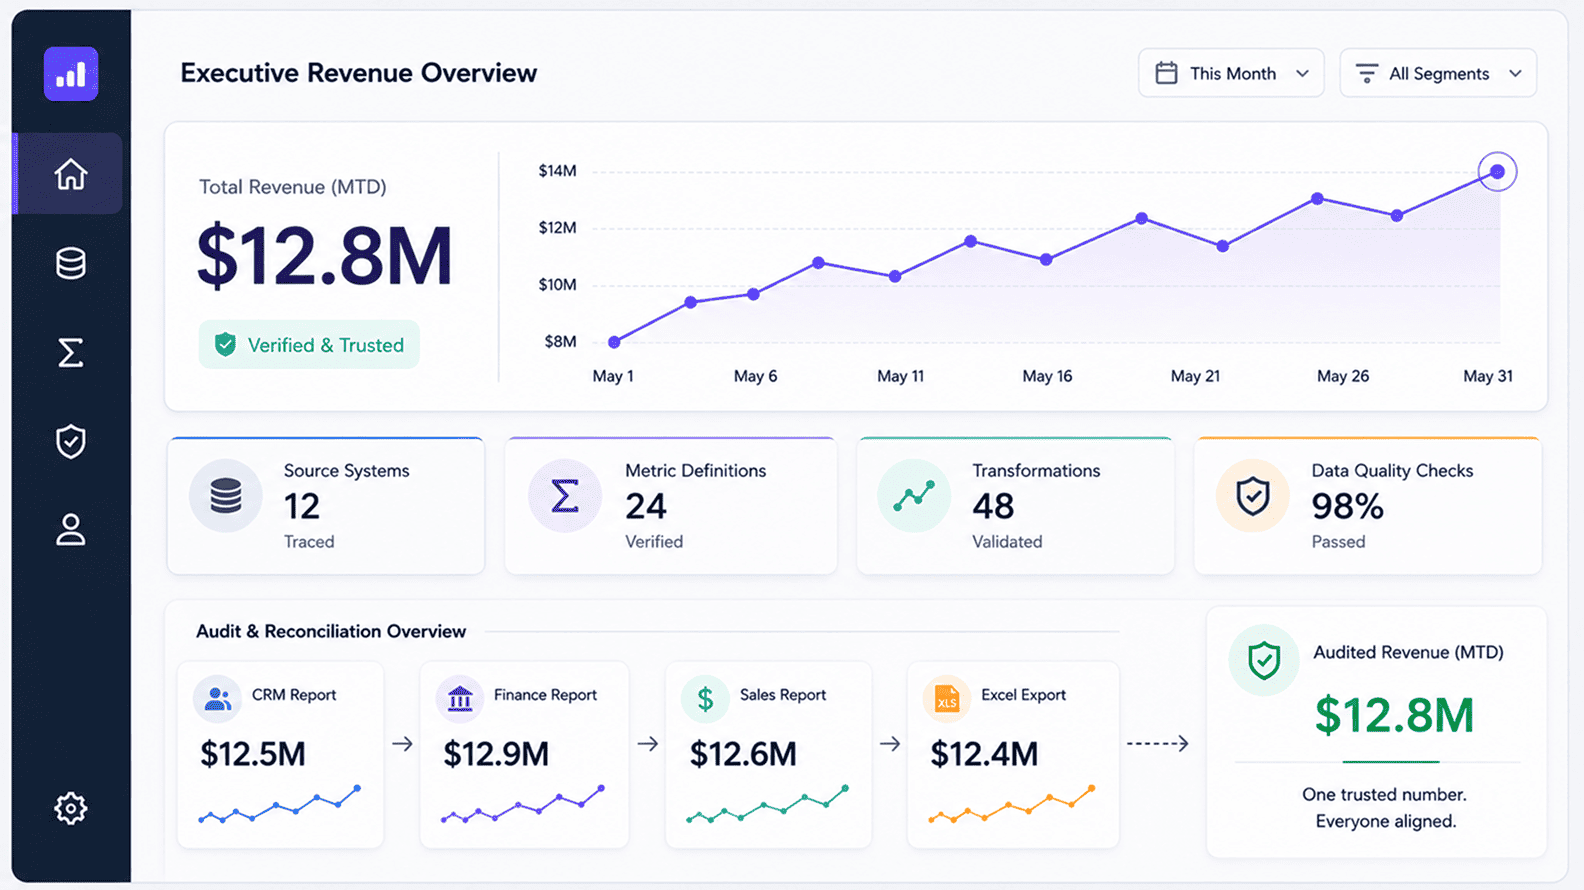This screenshot has width=1584, height=890.
Task: Click the $12.5M CRM Report value
Action: point(253,754)
